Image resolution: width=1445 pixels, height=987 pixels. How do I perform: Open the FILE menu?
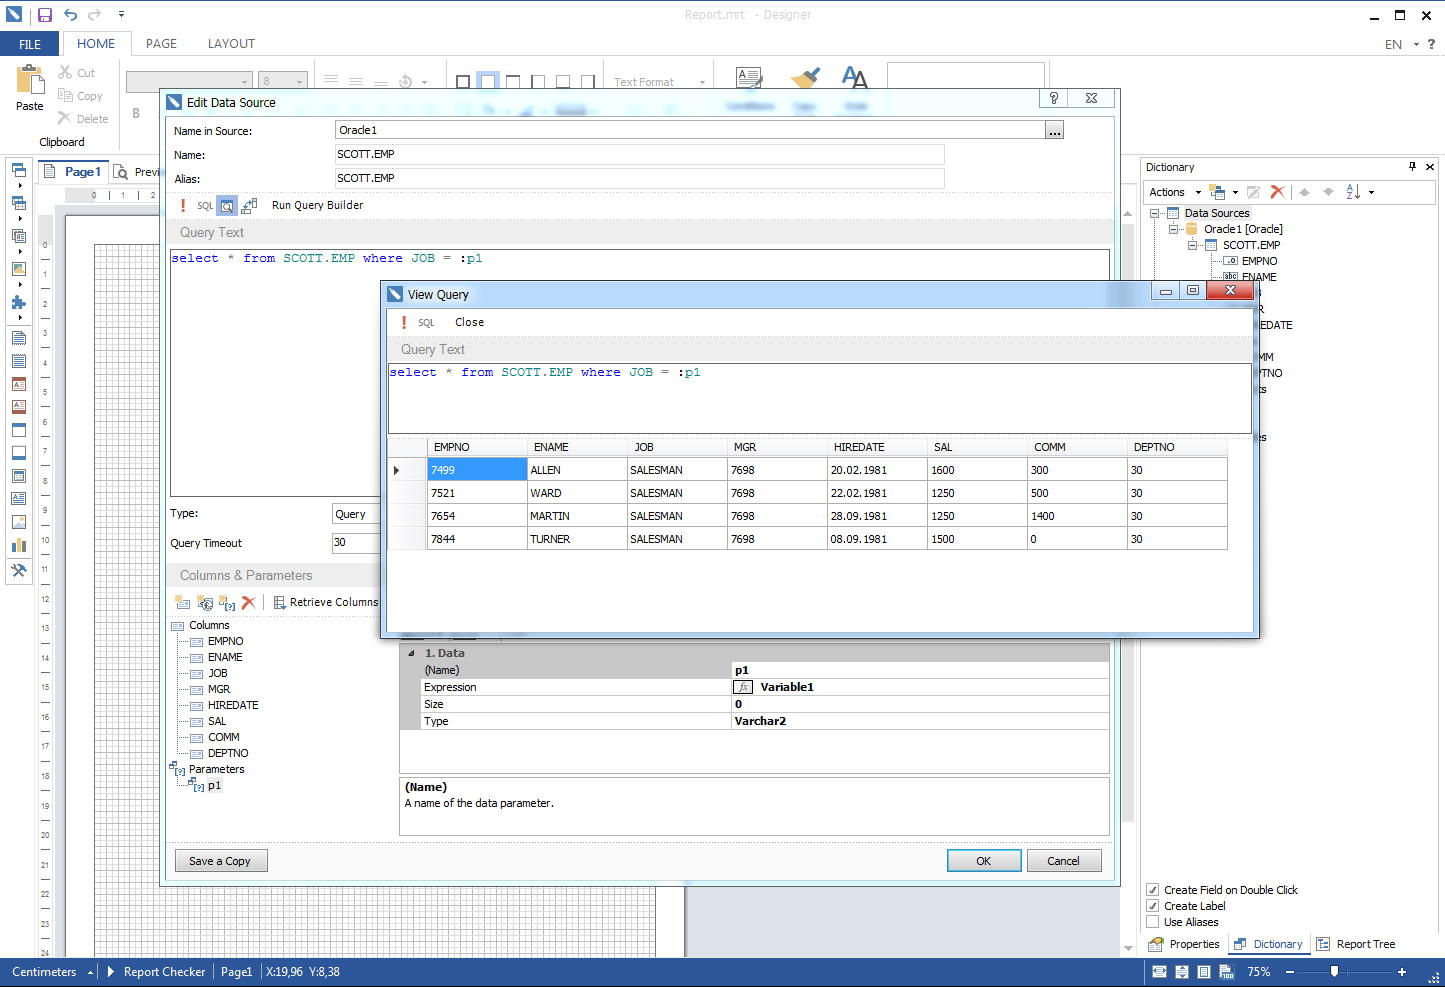30,44
